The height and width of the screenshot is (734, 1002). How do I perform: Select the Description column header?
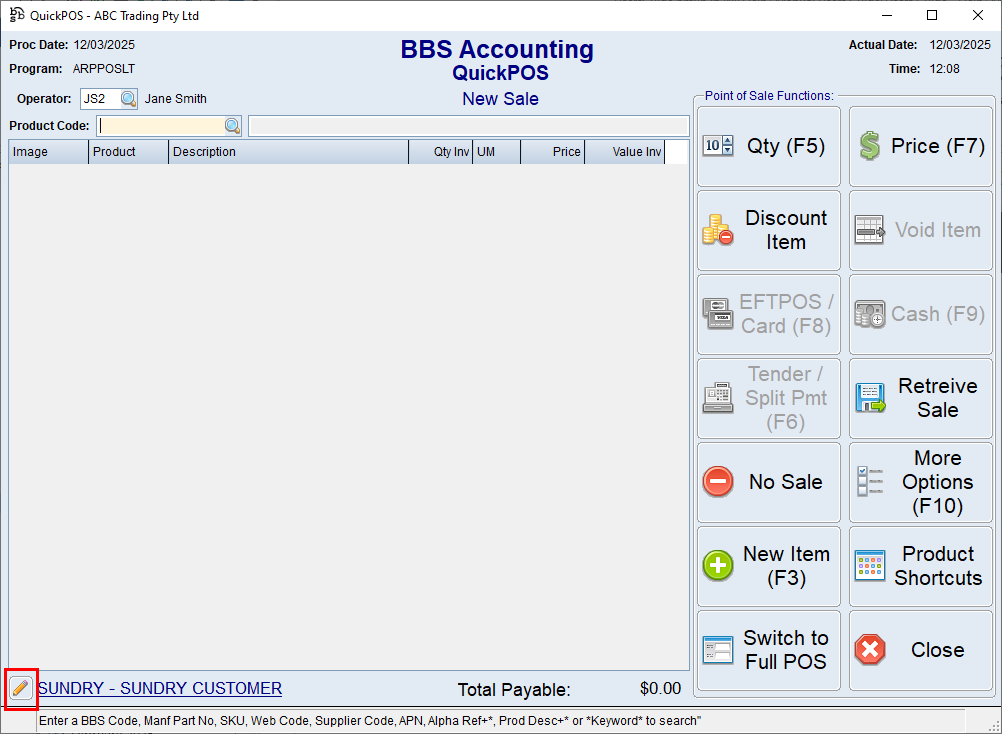[204, 152]
